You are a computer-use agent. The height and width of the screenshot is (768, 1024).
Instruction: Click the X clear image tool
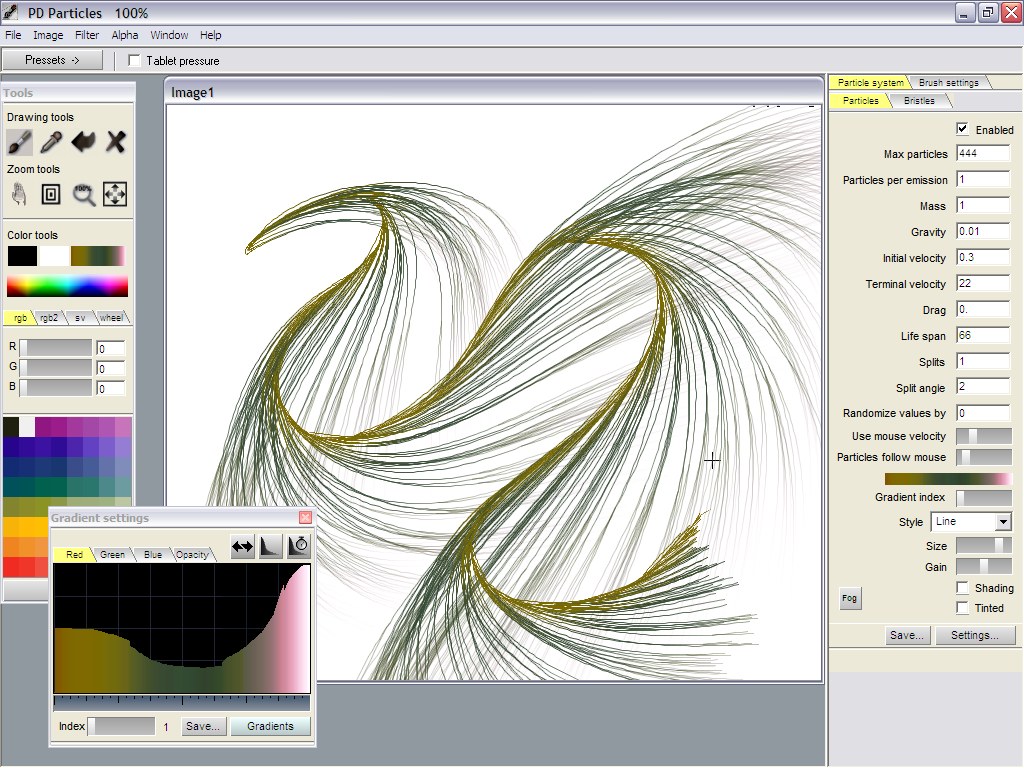(116, 142)
